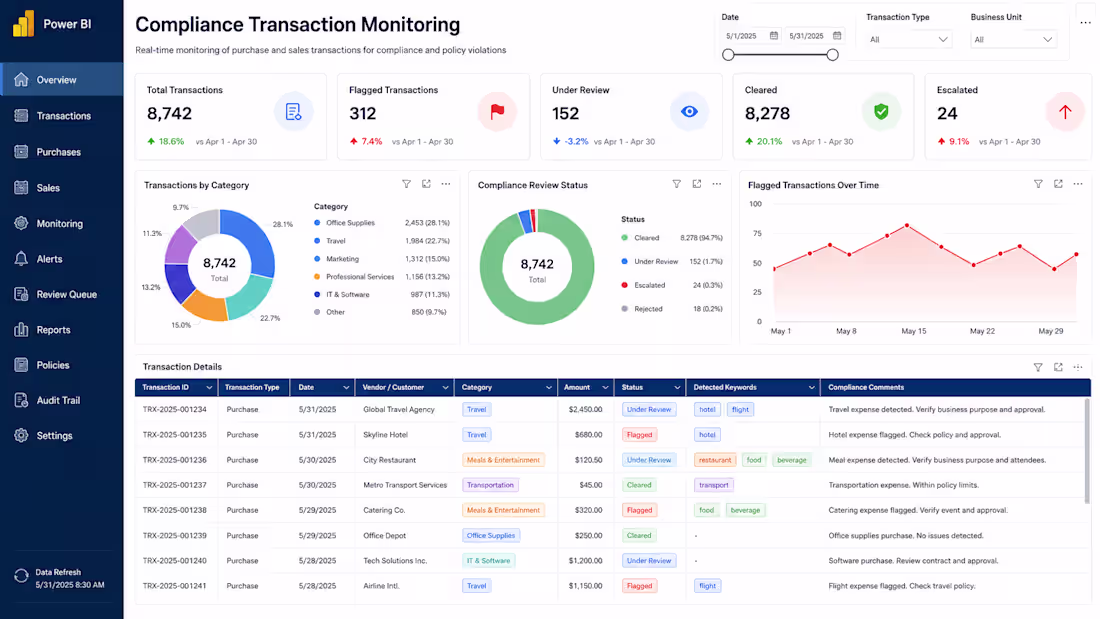
Task: Open focus mode for Flagged Transactions Over Time
Action: click(x=1058, y=184)
